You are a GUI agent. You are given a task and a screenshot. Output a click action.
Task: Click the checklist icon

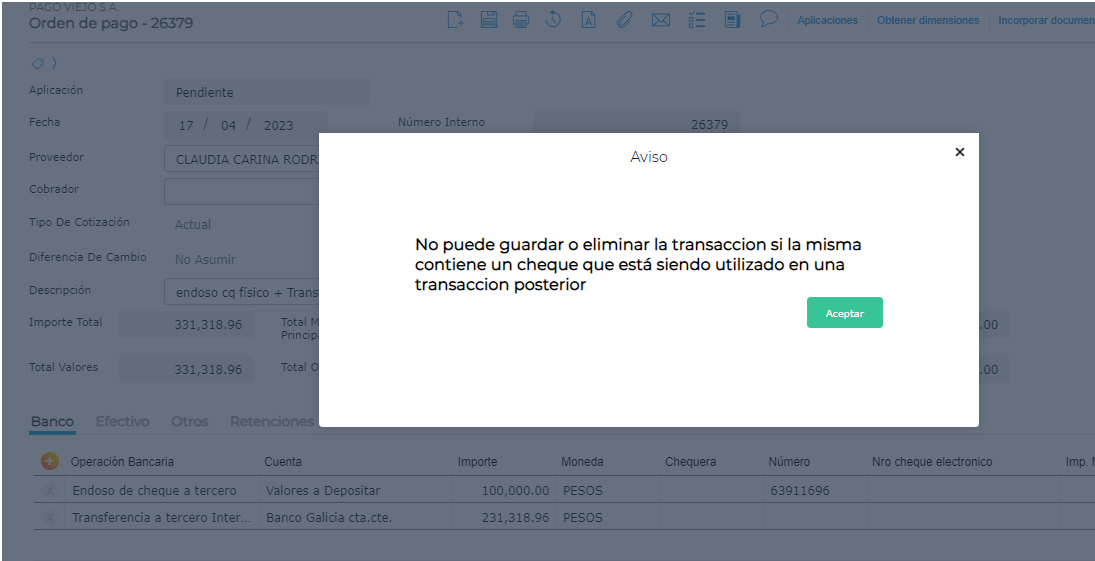point(696,20)
